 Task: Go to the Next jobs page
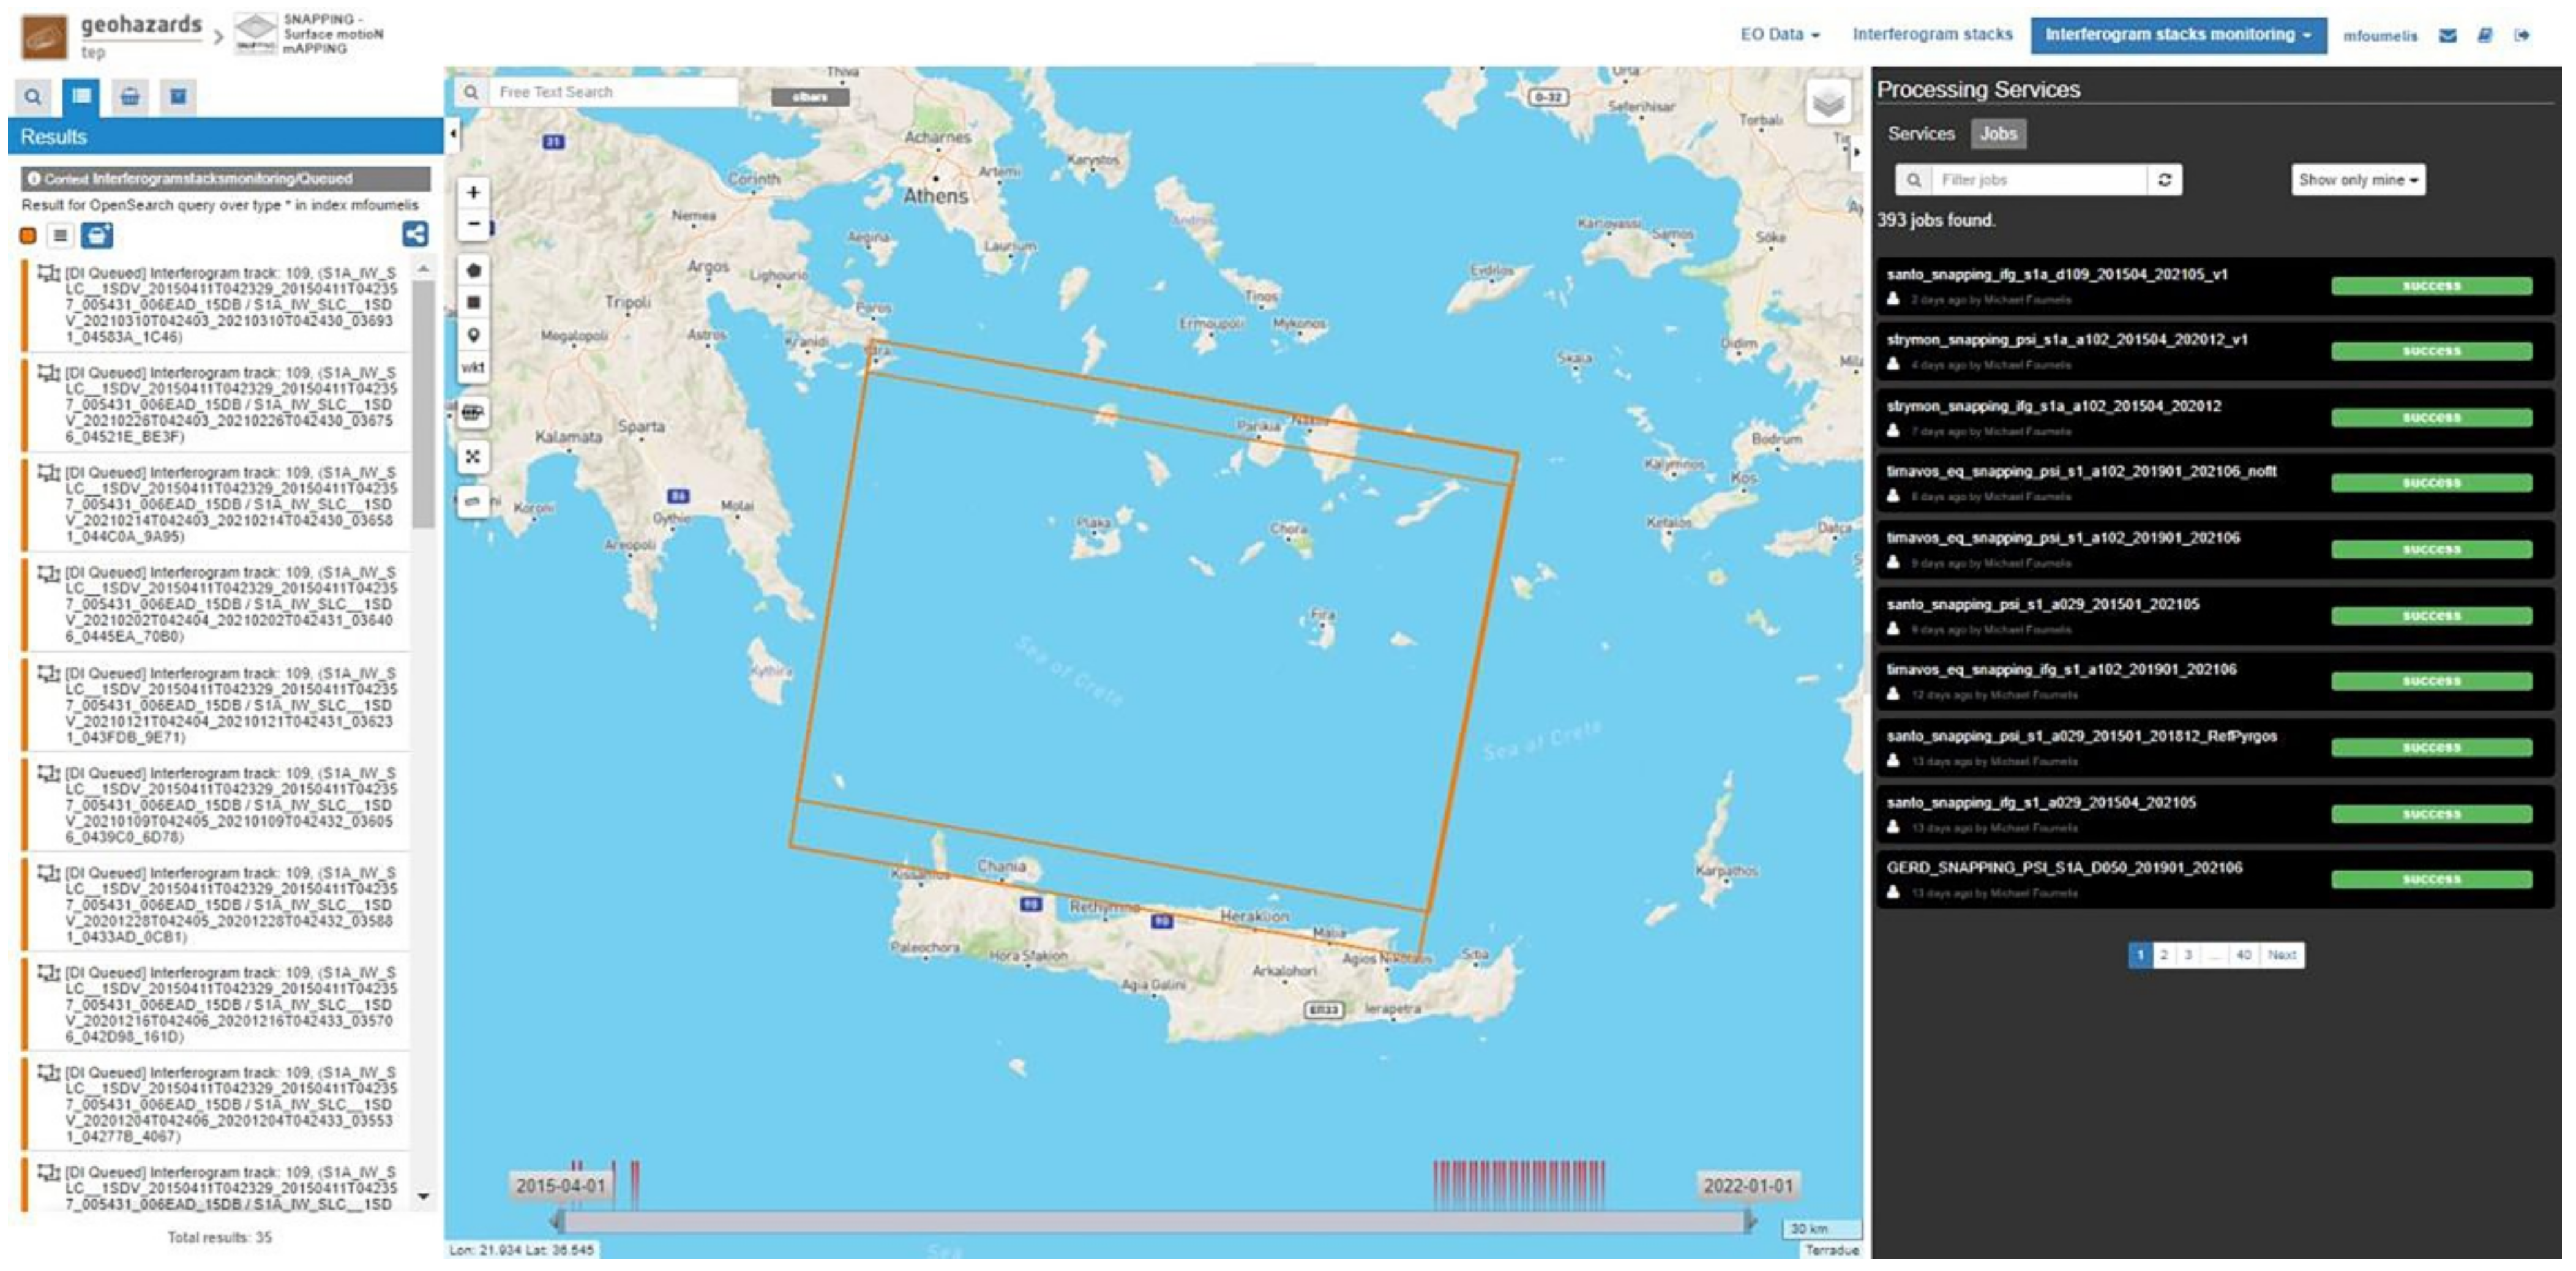point(2281,955)
